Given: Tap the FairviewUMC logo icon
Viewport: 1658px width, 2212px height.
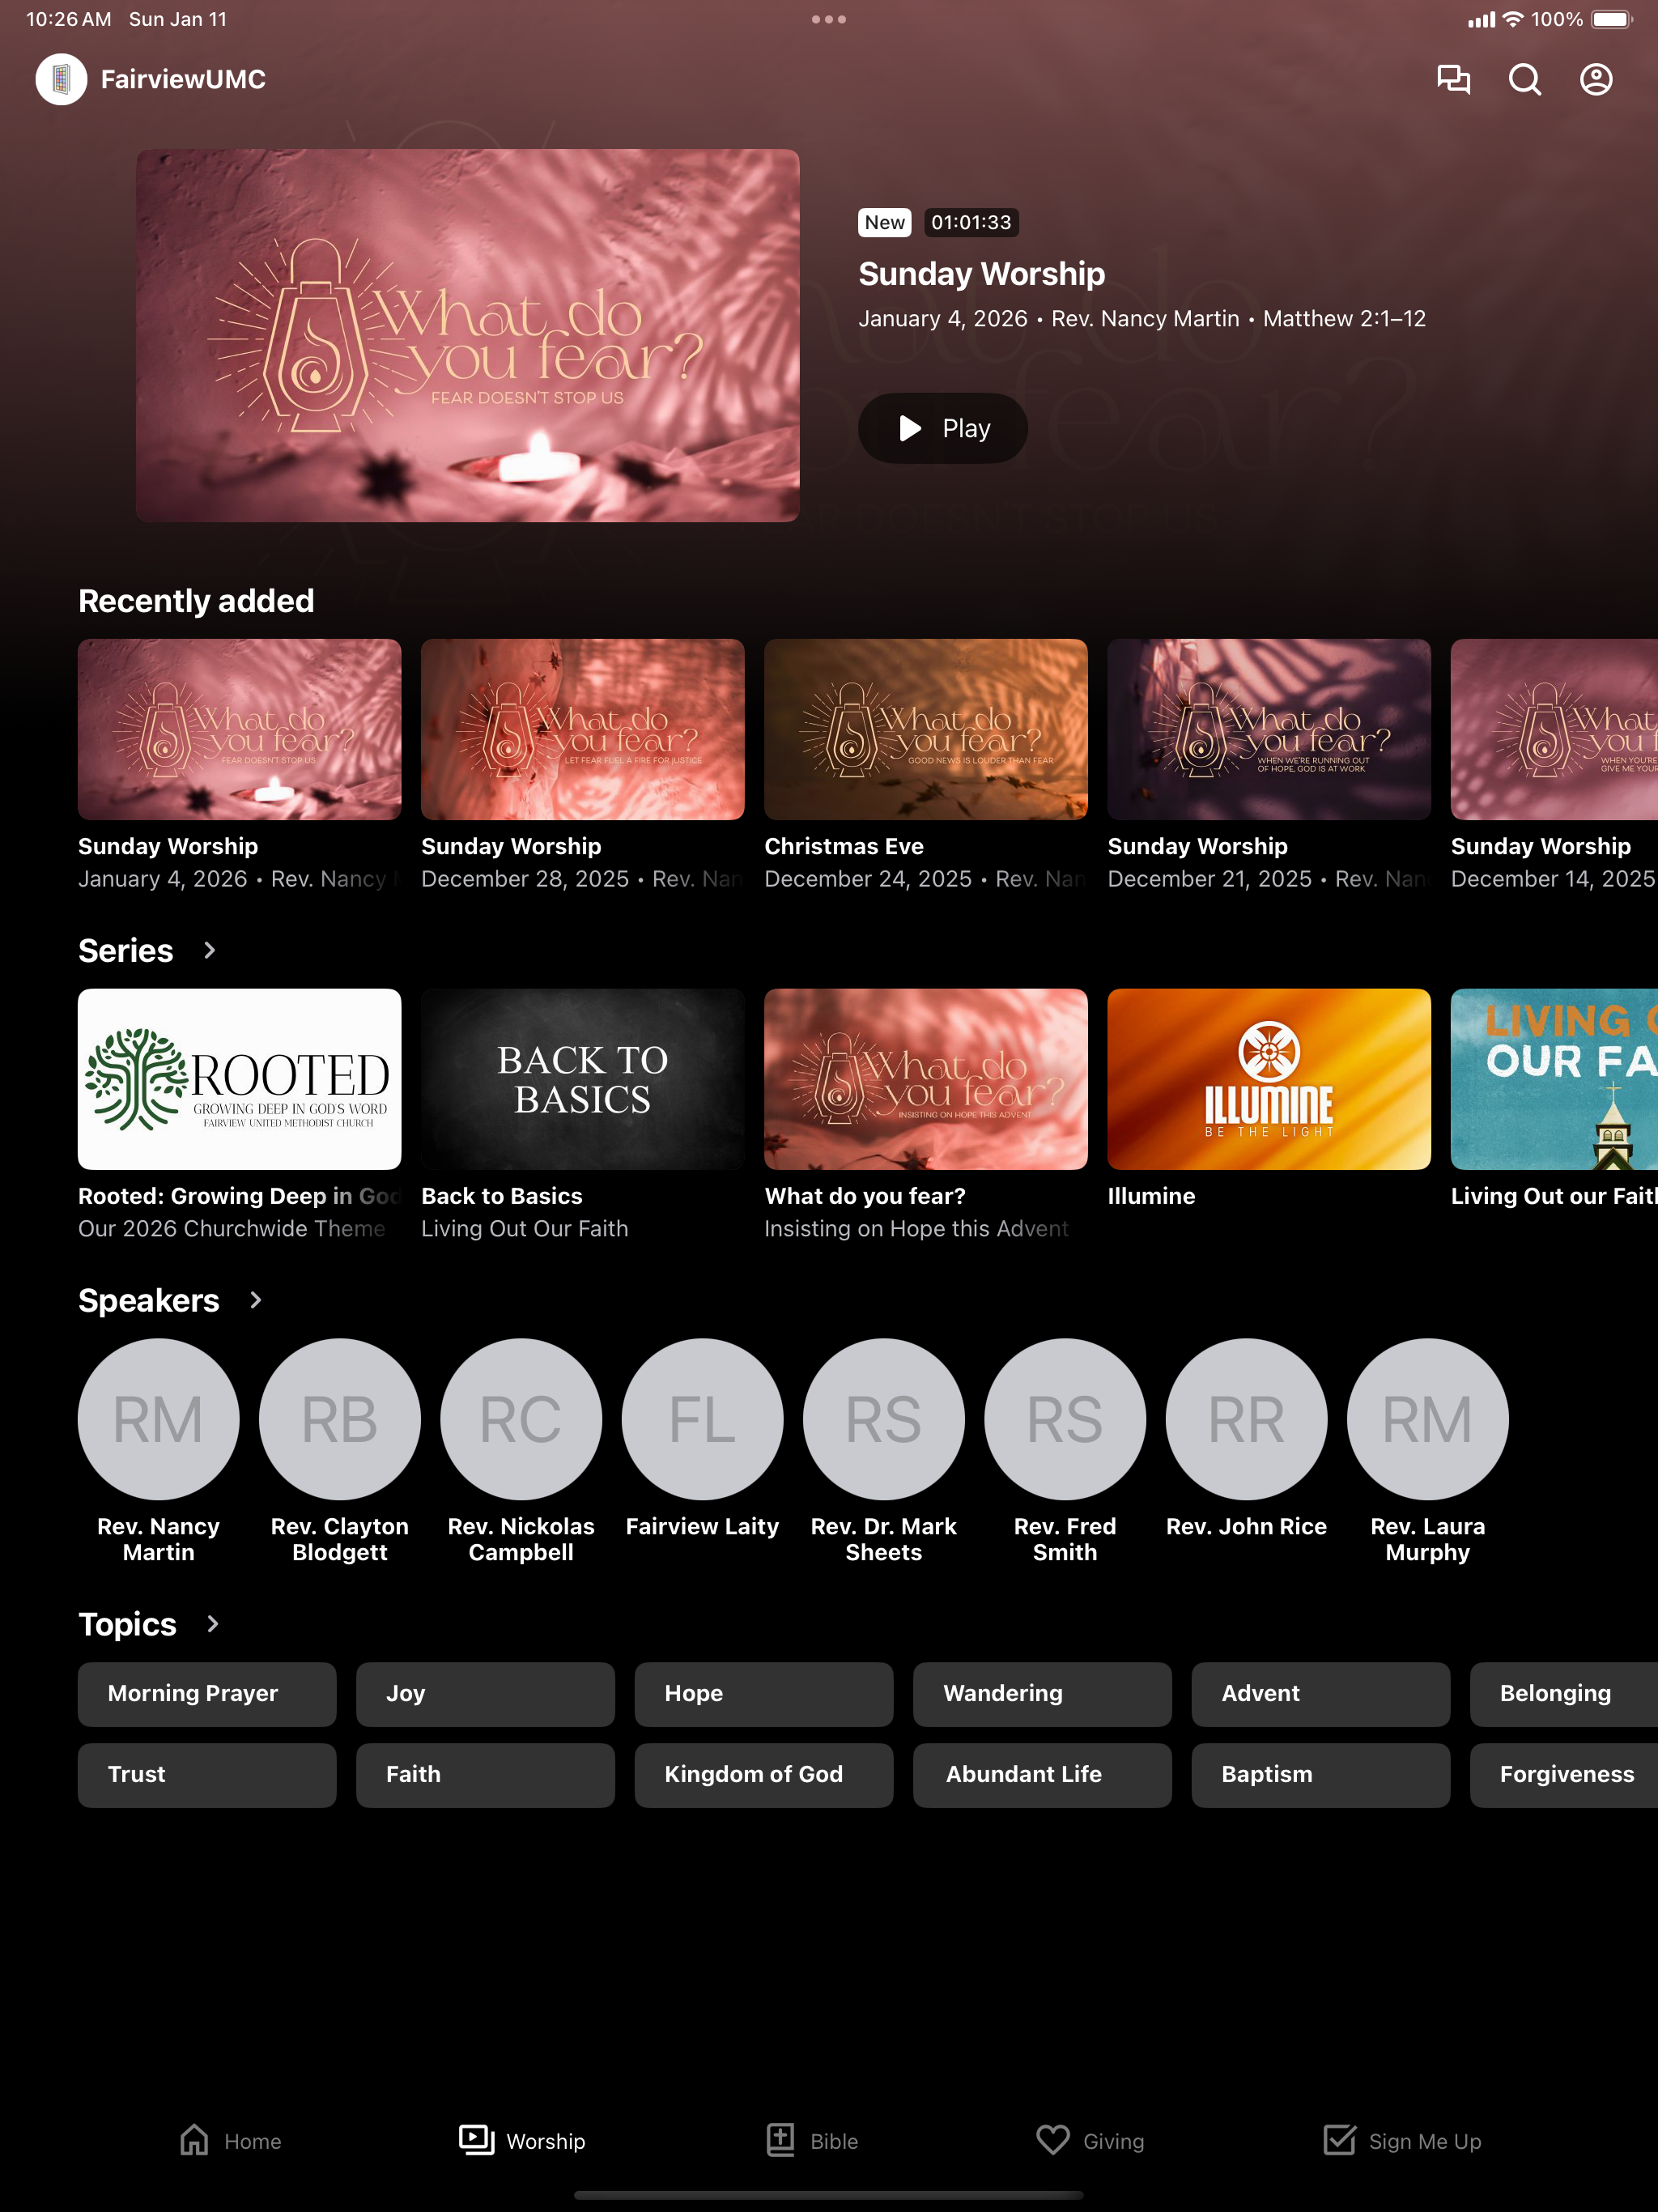Looking at the screenshot, I should coord(61,79).
